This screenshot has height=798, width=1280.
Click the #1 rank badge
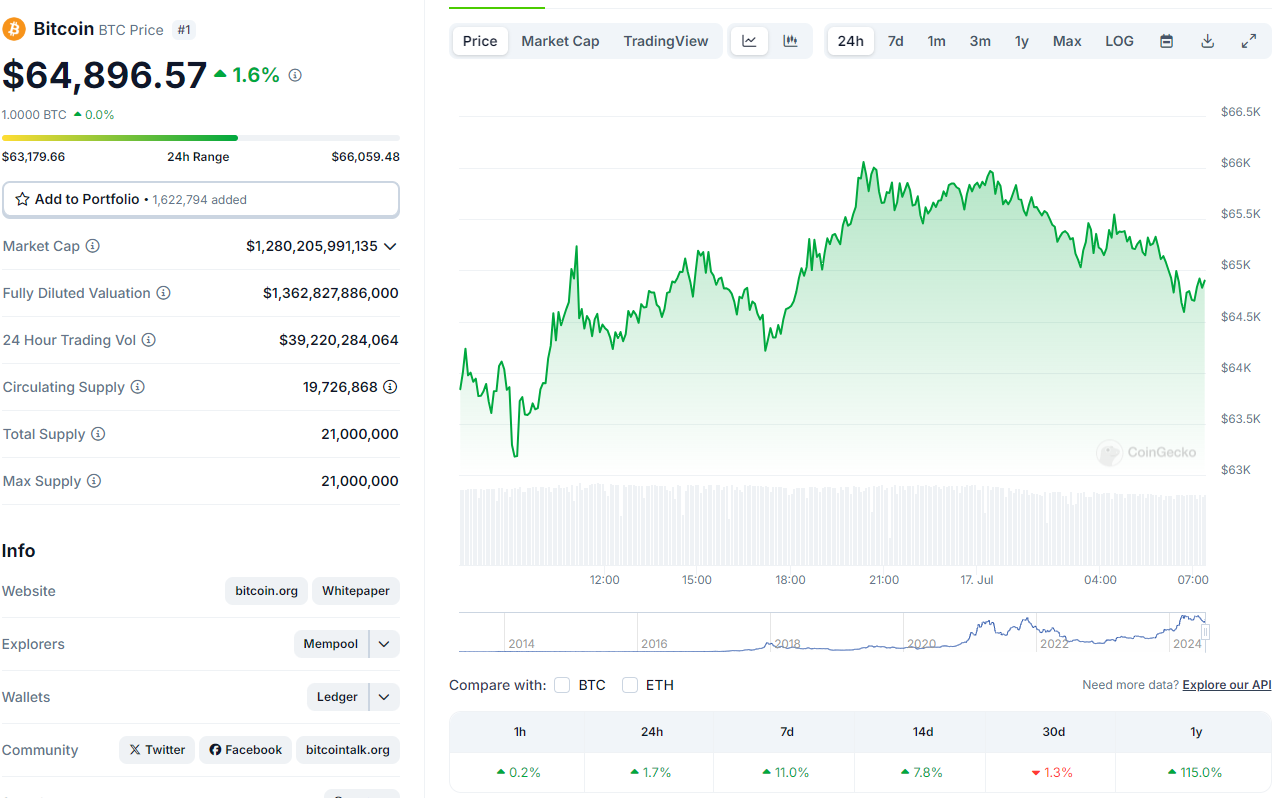[184, 30]
